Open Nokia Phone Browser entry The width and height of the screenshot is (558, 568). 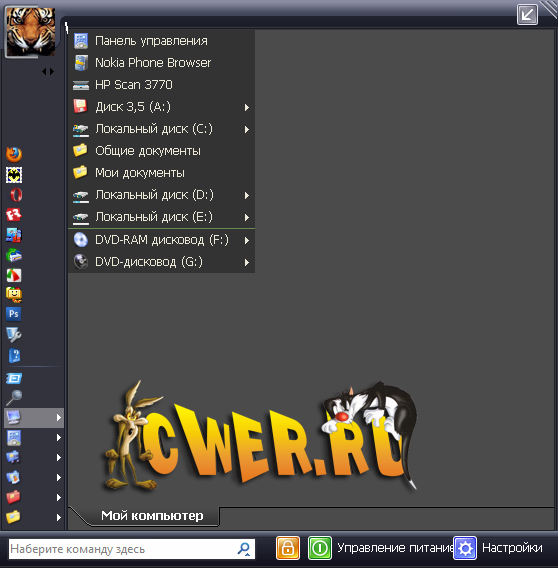[162, 63]
